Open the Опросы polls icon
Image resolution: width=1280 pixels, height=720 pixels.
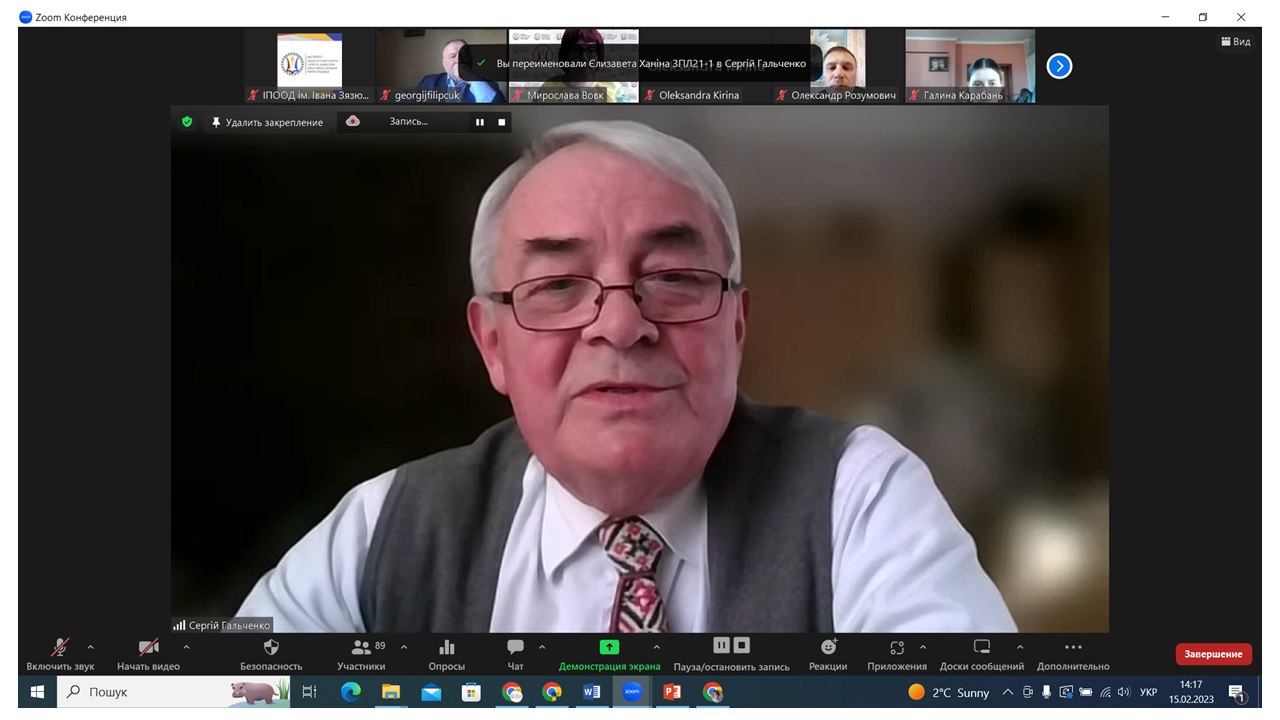tap(446, 654)
